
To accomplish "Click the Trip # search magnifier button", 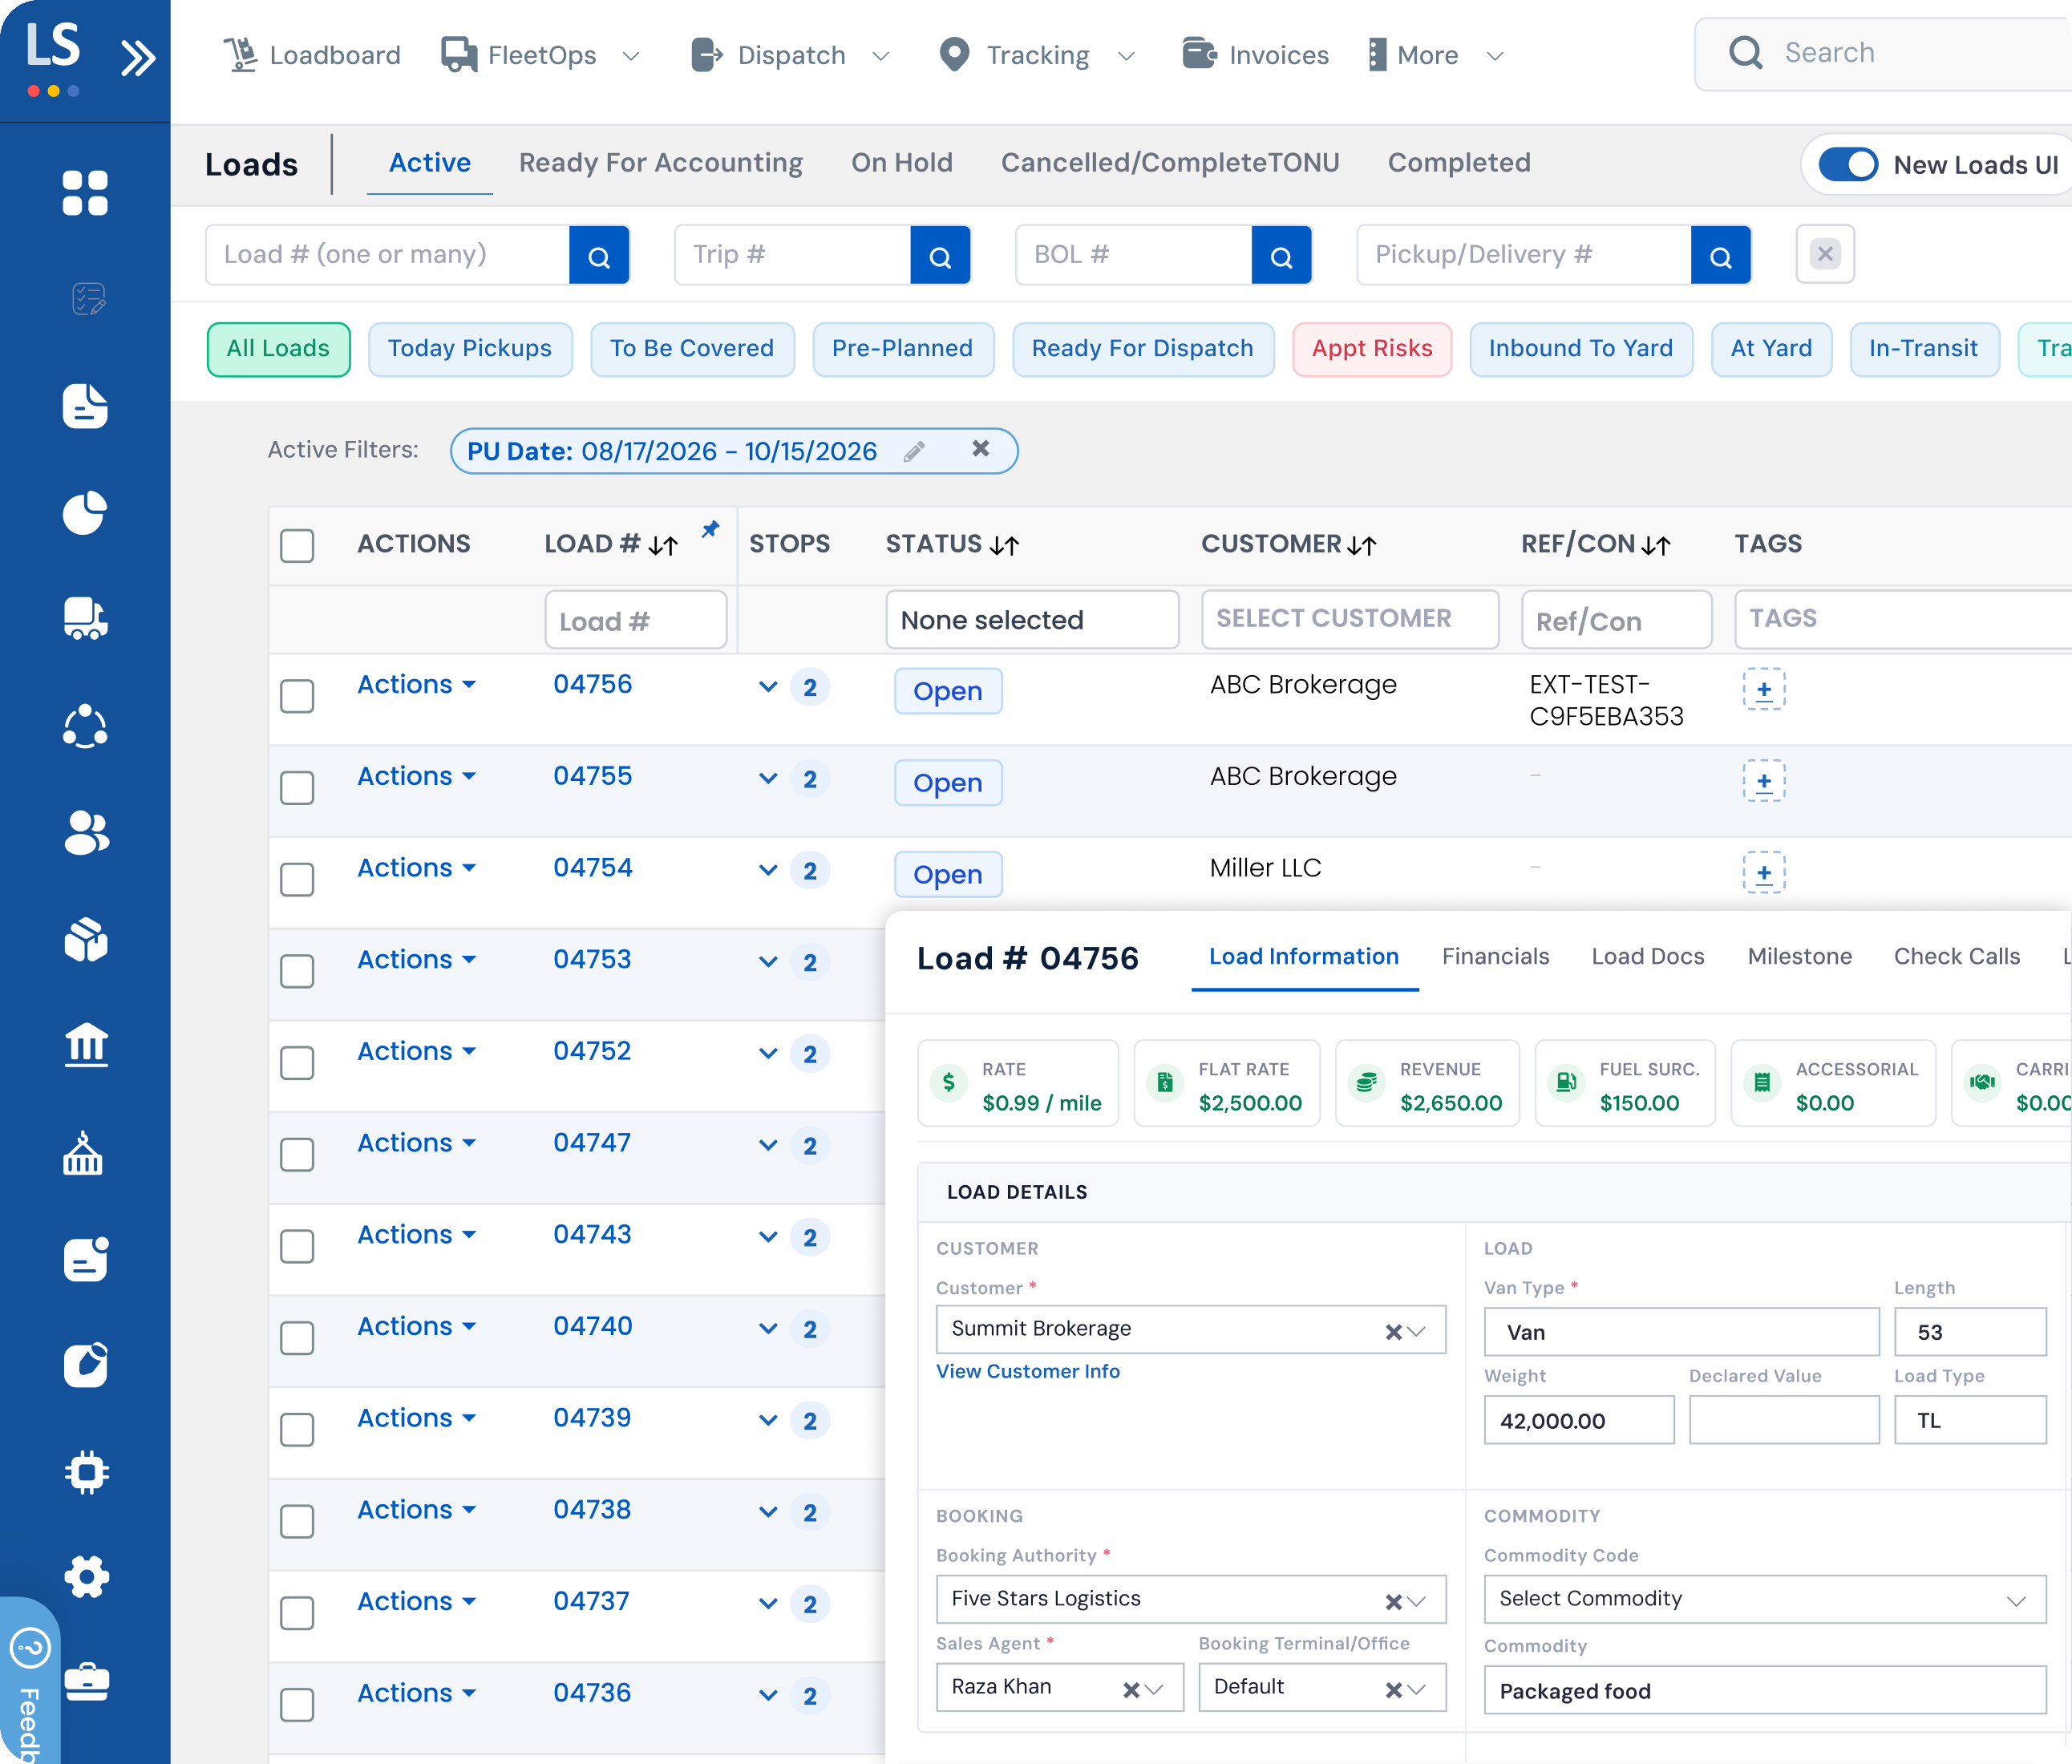I will [940, 256].
